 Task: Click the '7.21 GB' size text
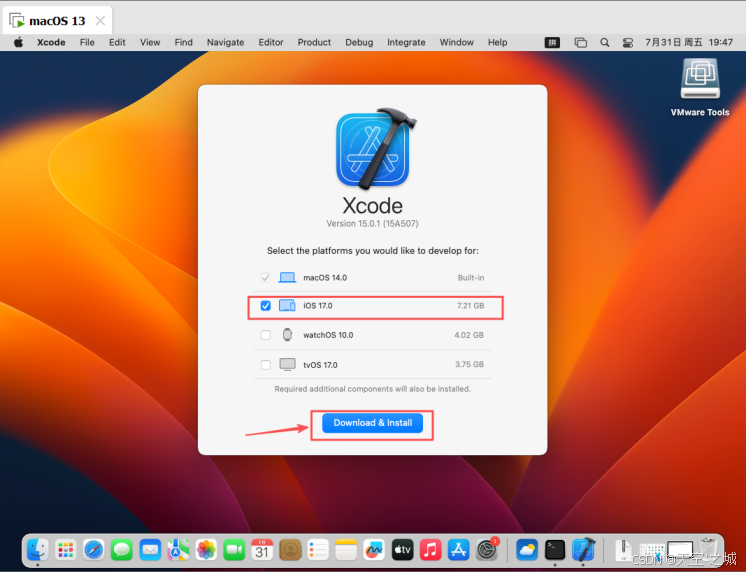(x=471, y=306)
